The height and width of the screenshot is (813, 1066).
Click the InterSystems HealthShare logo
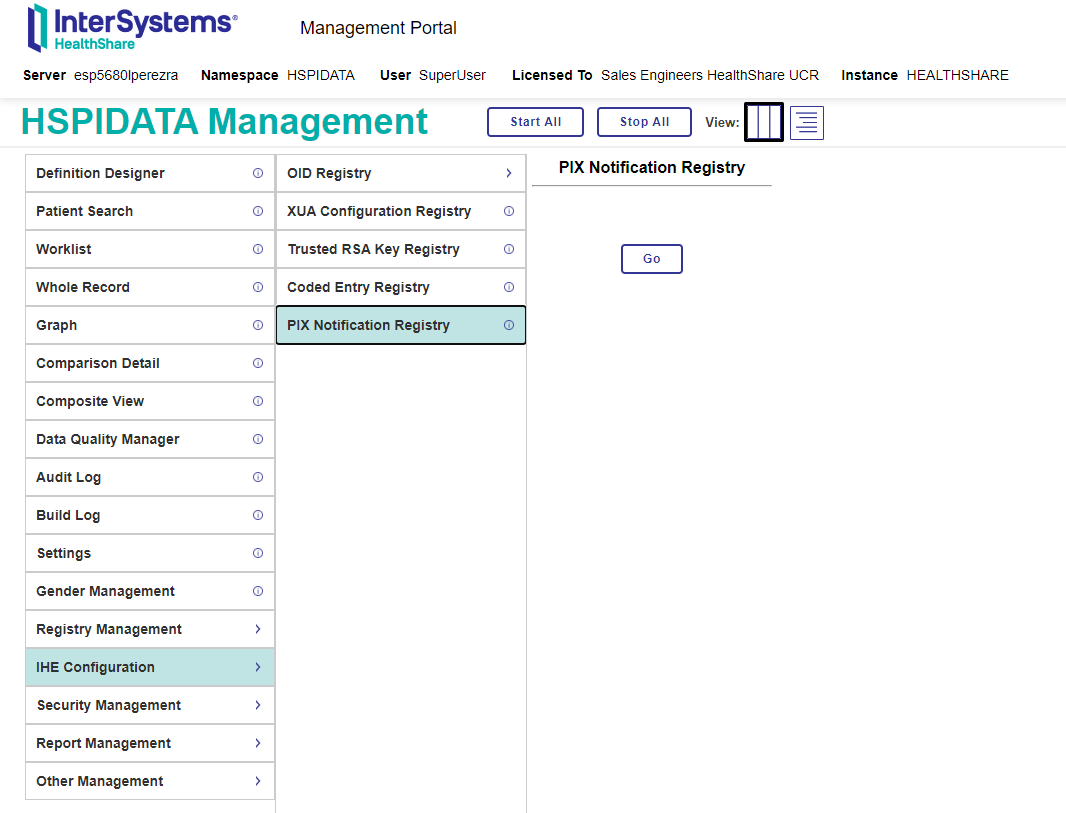133,28
